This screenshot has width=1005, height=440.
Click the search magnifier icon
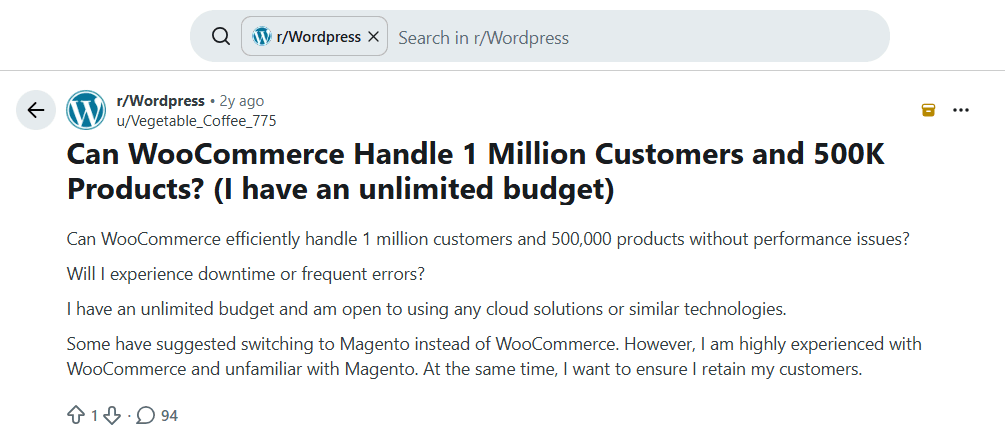[x=220, y=37]
